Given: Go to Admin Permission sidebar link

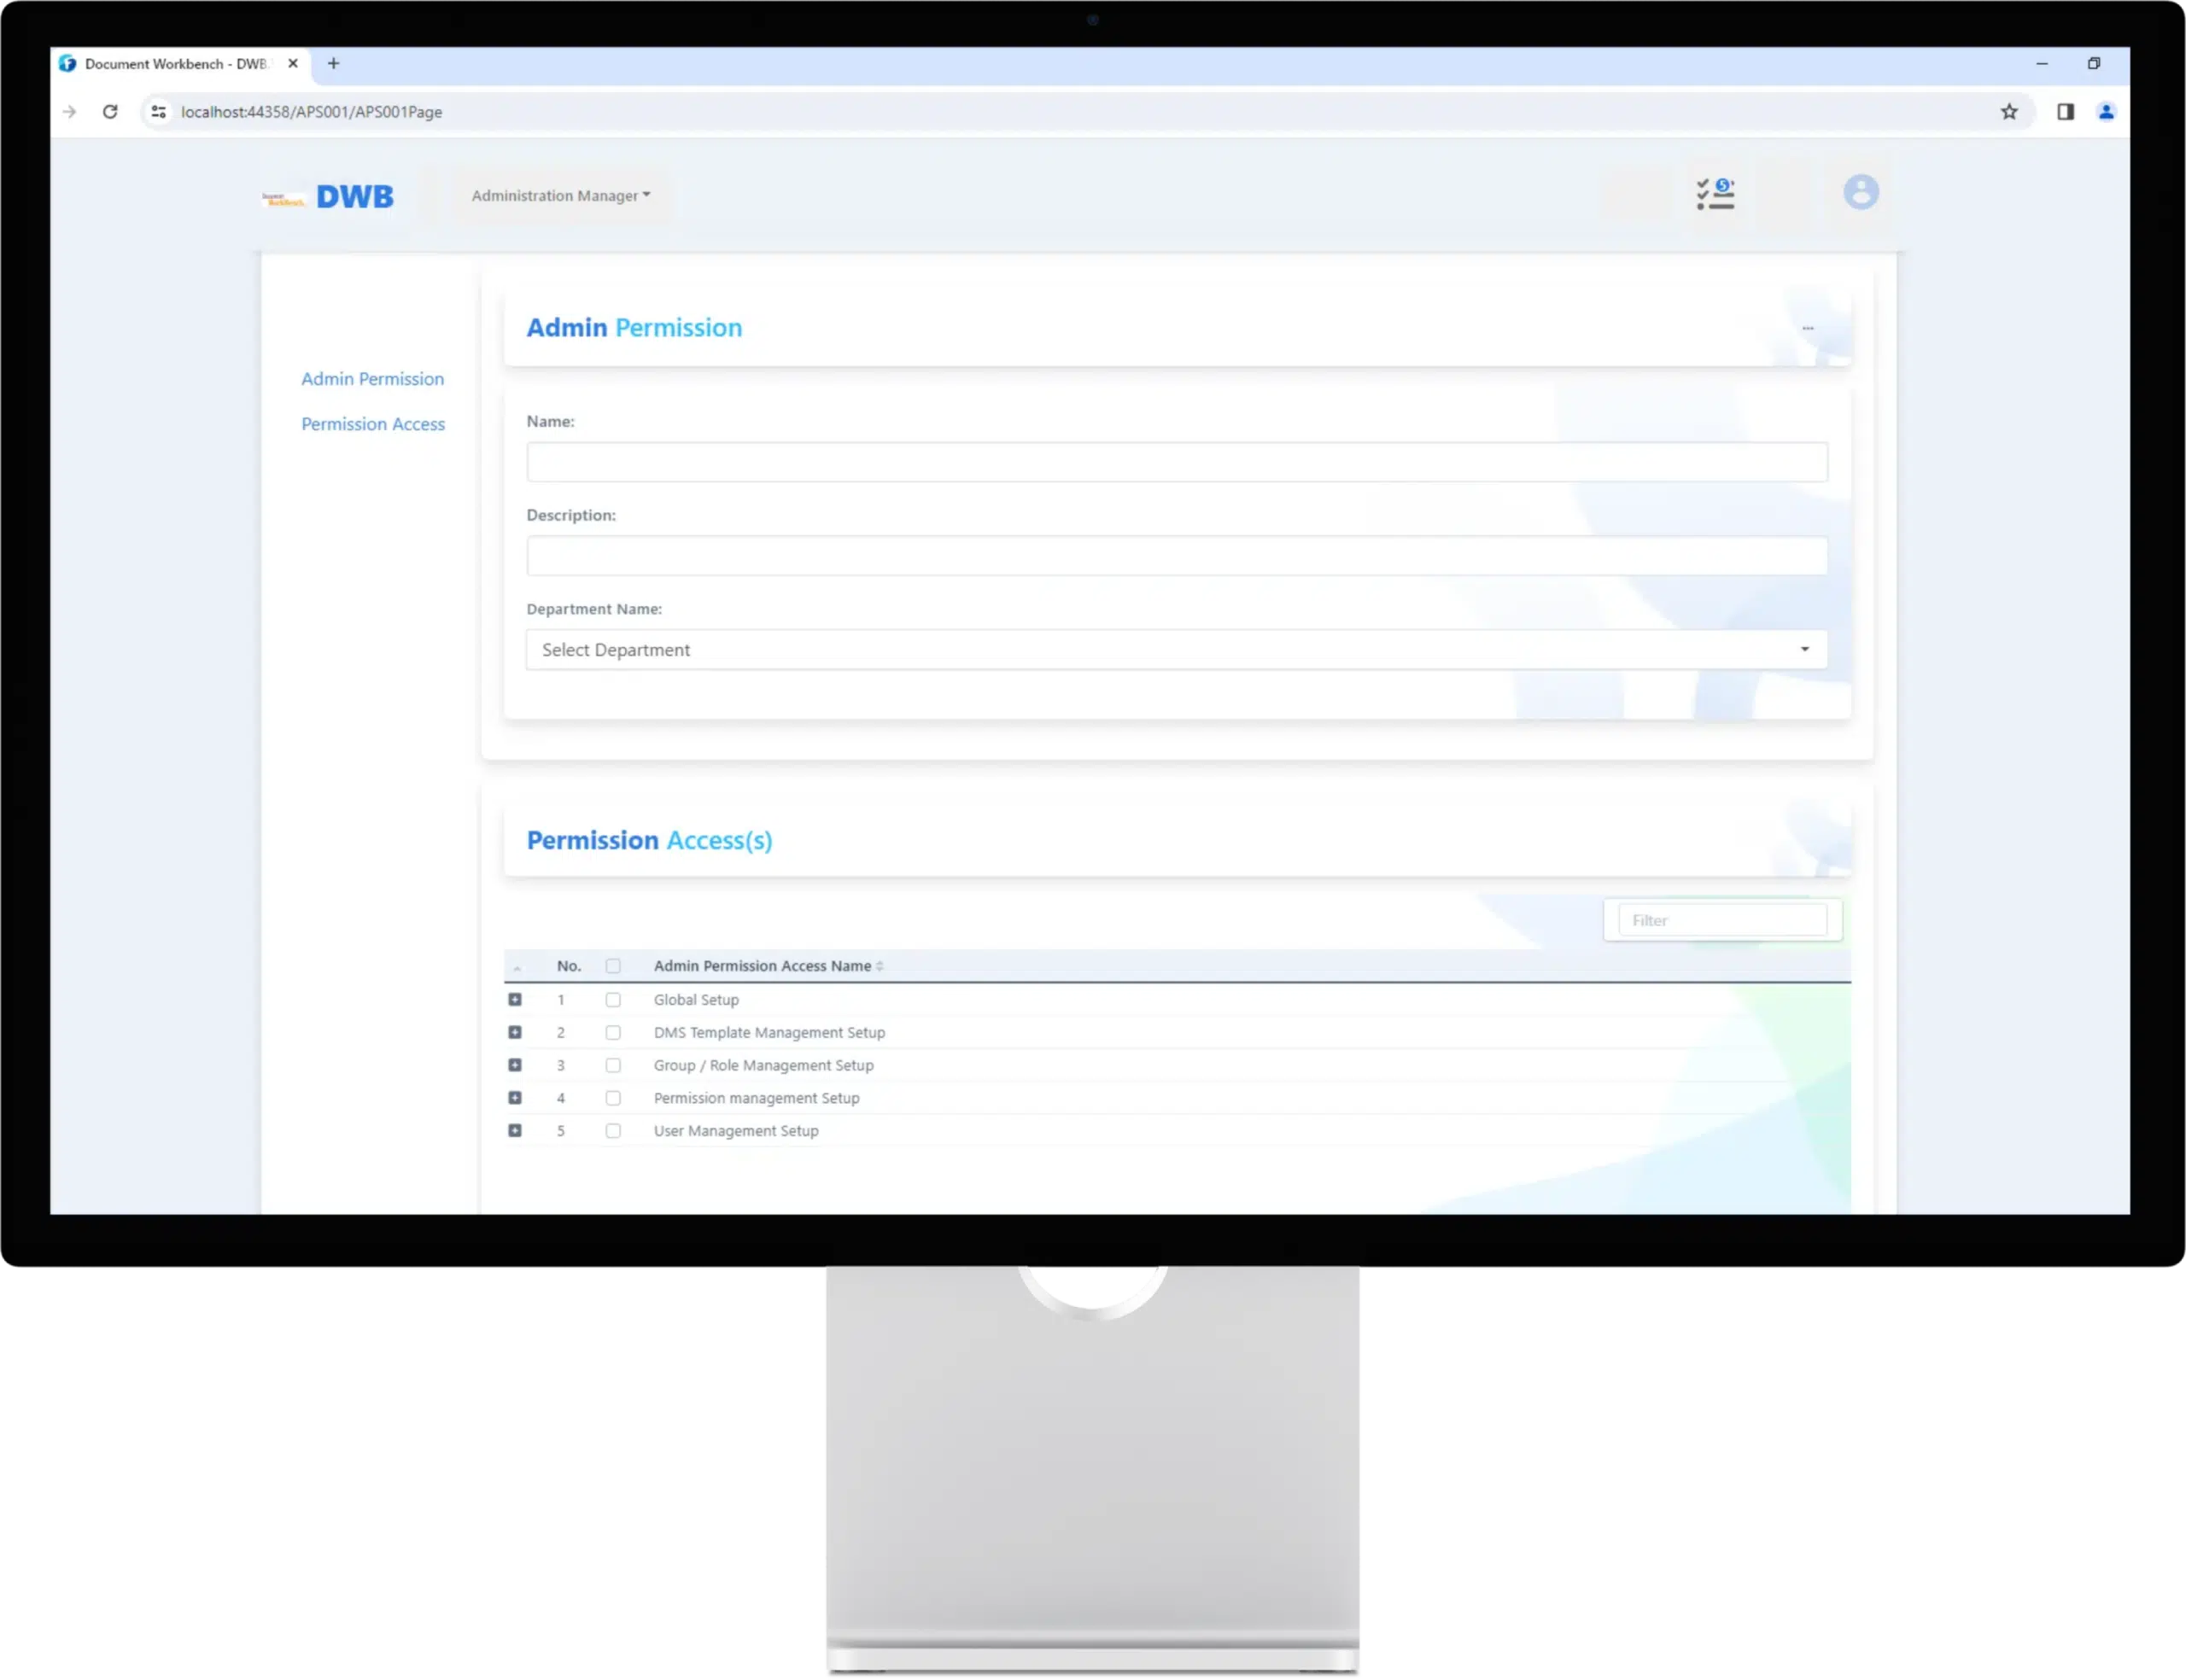Looking at the screenshot, I should tap(372, 379).
